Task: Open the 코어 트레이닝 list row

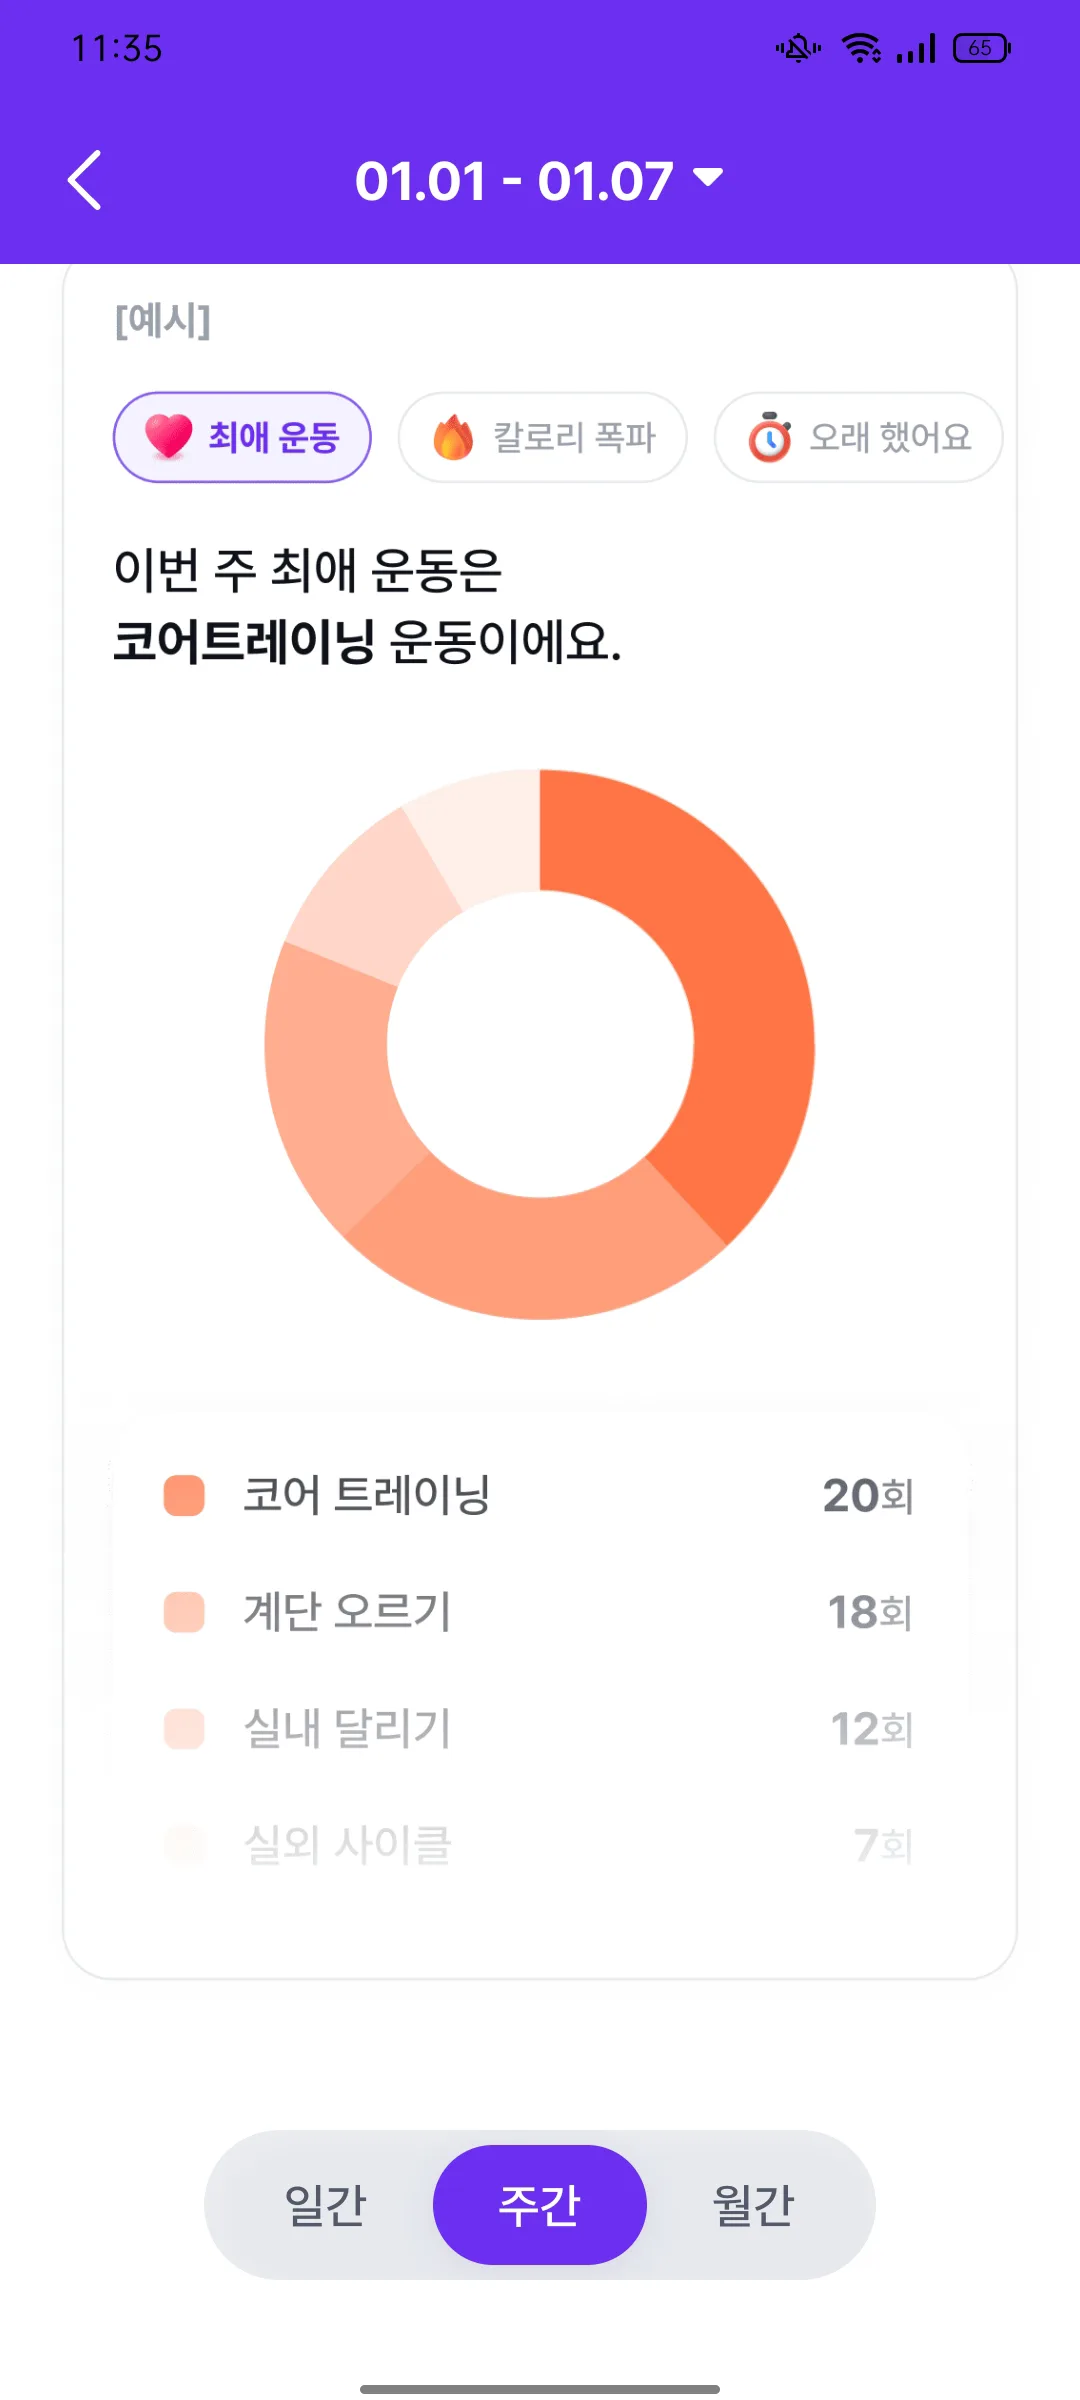Action: (x=540, y=1495)
